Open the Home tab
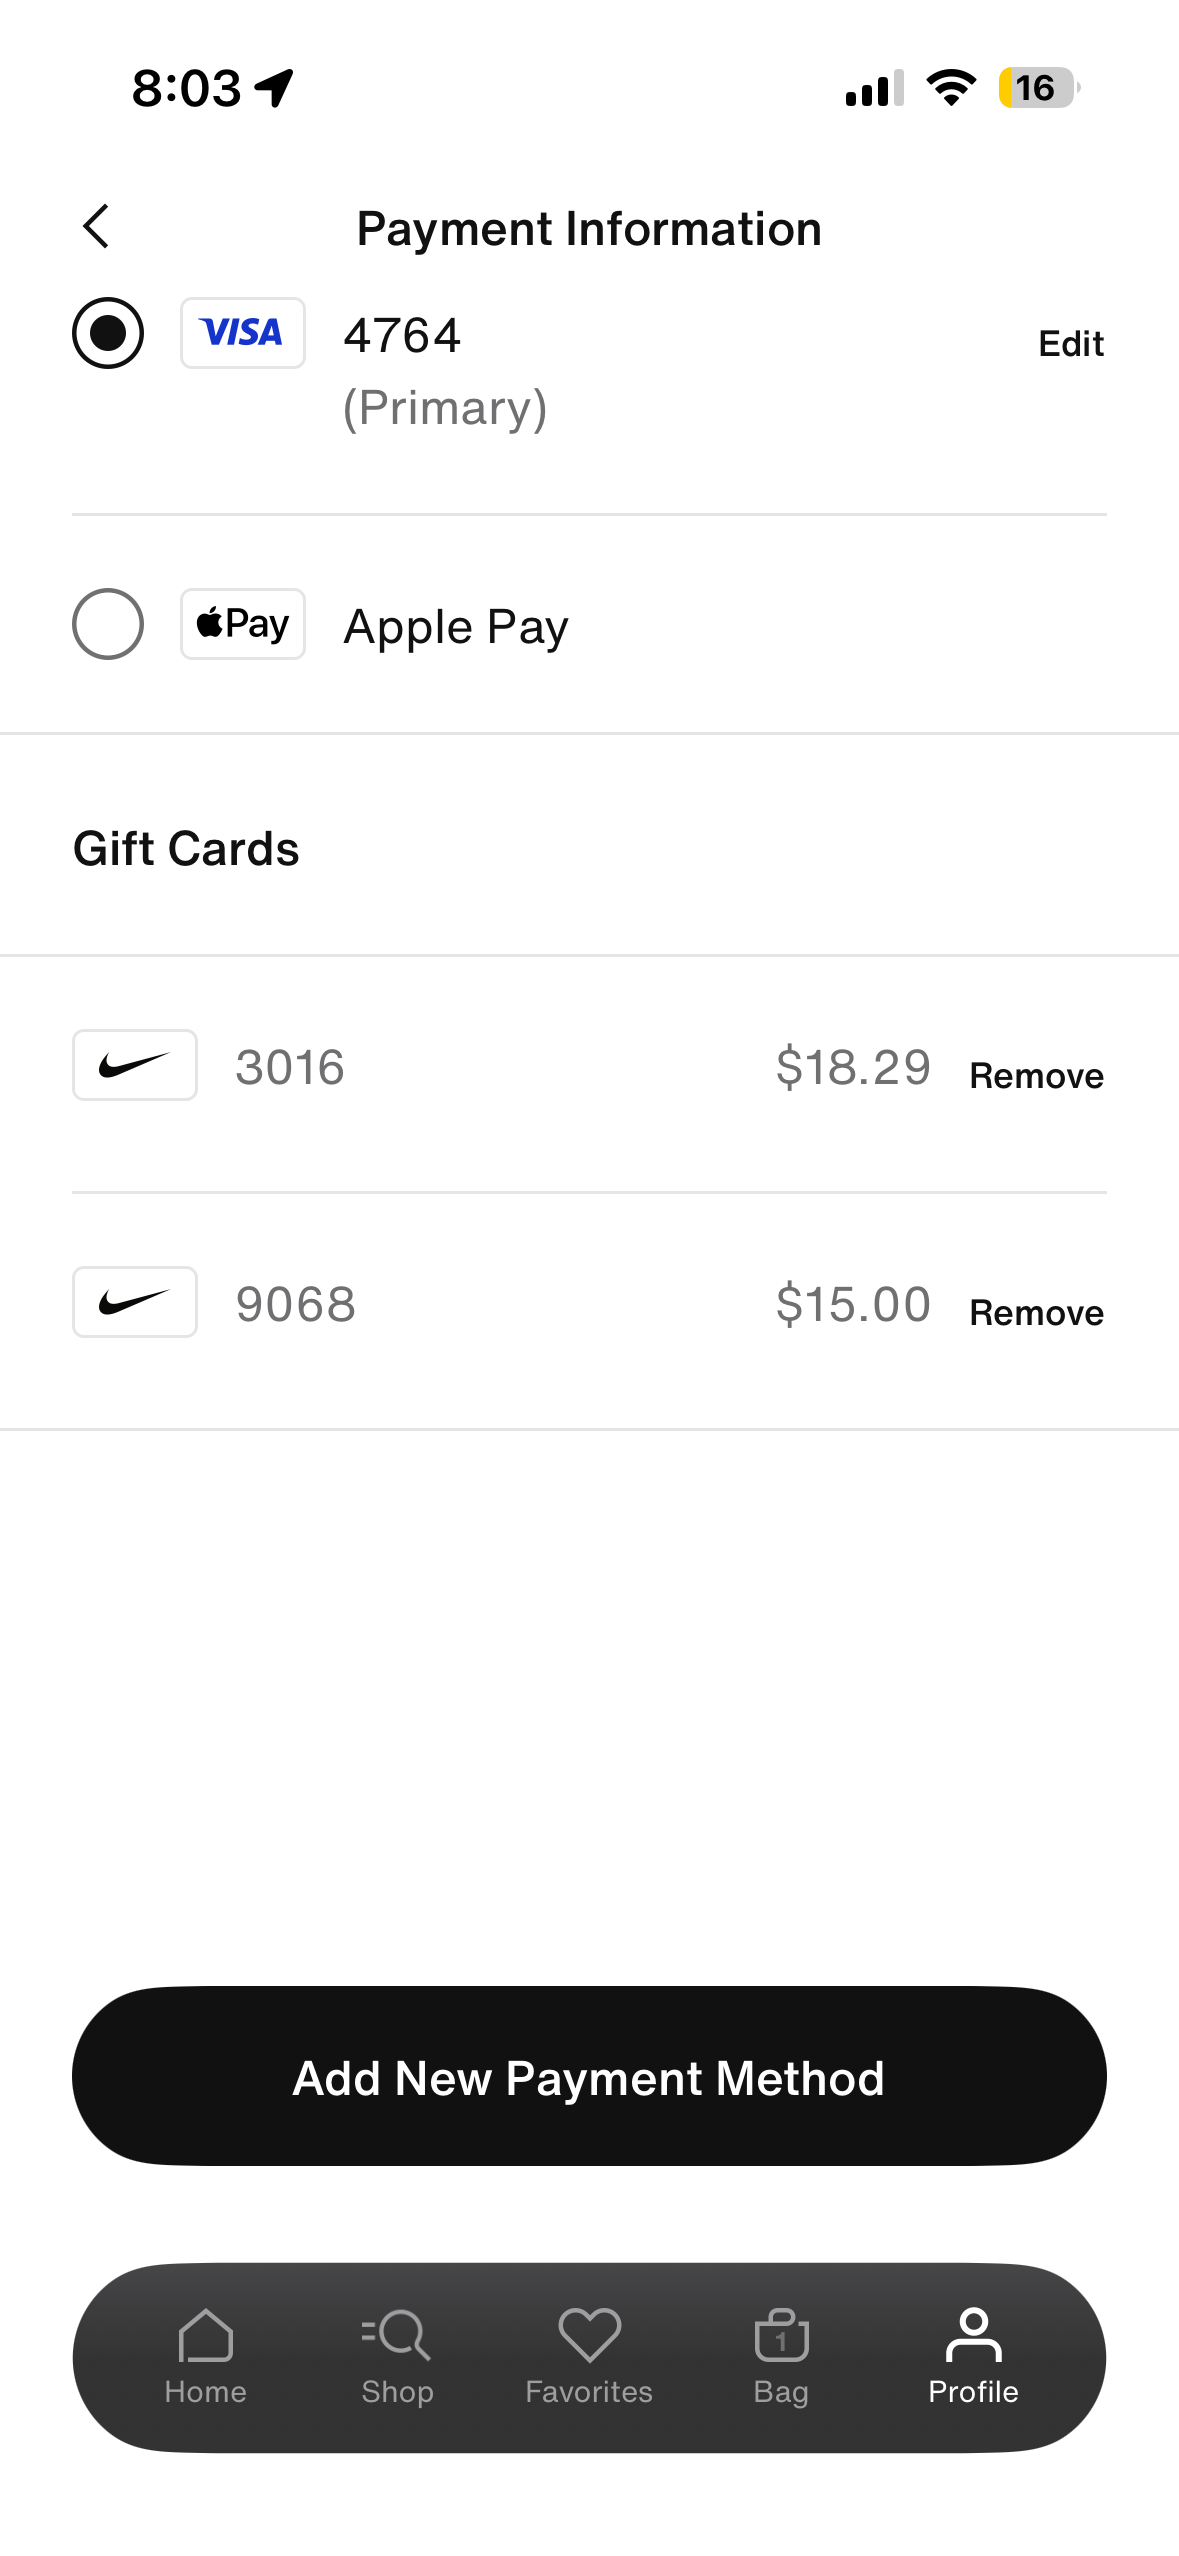 205,2356
